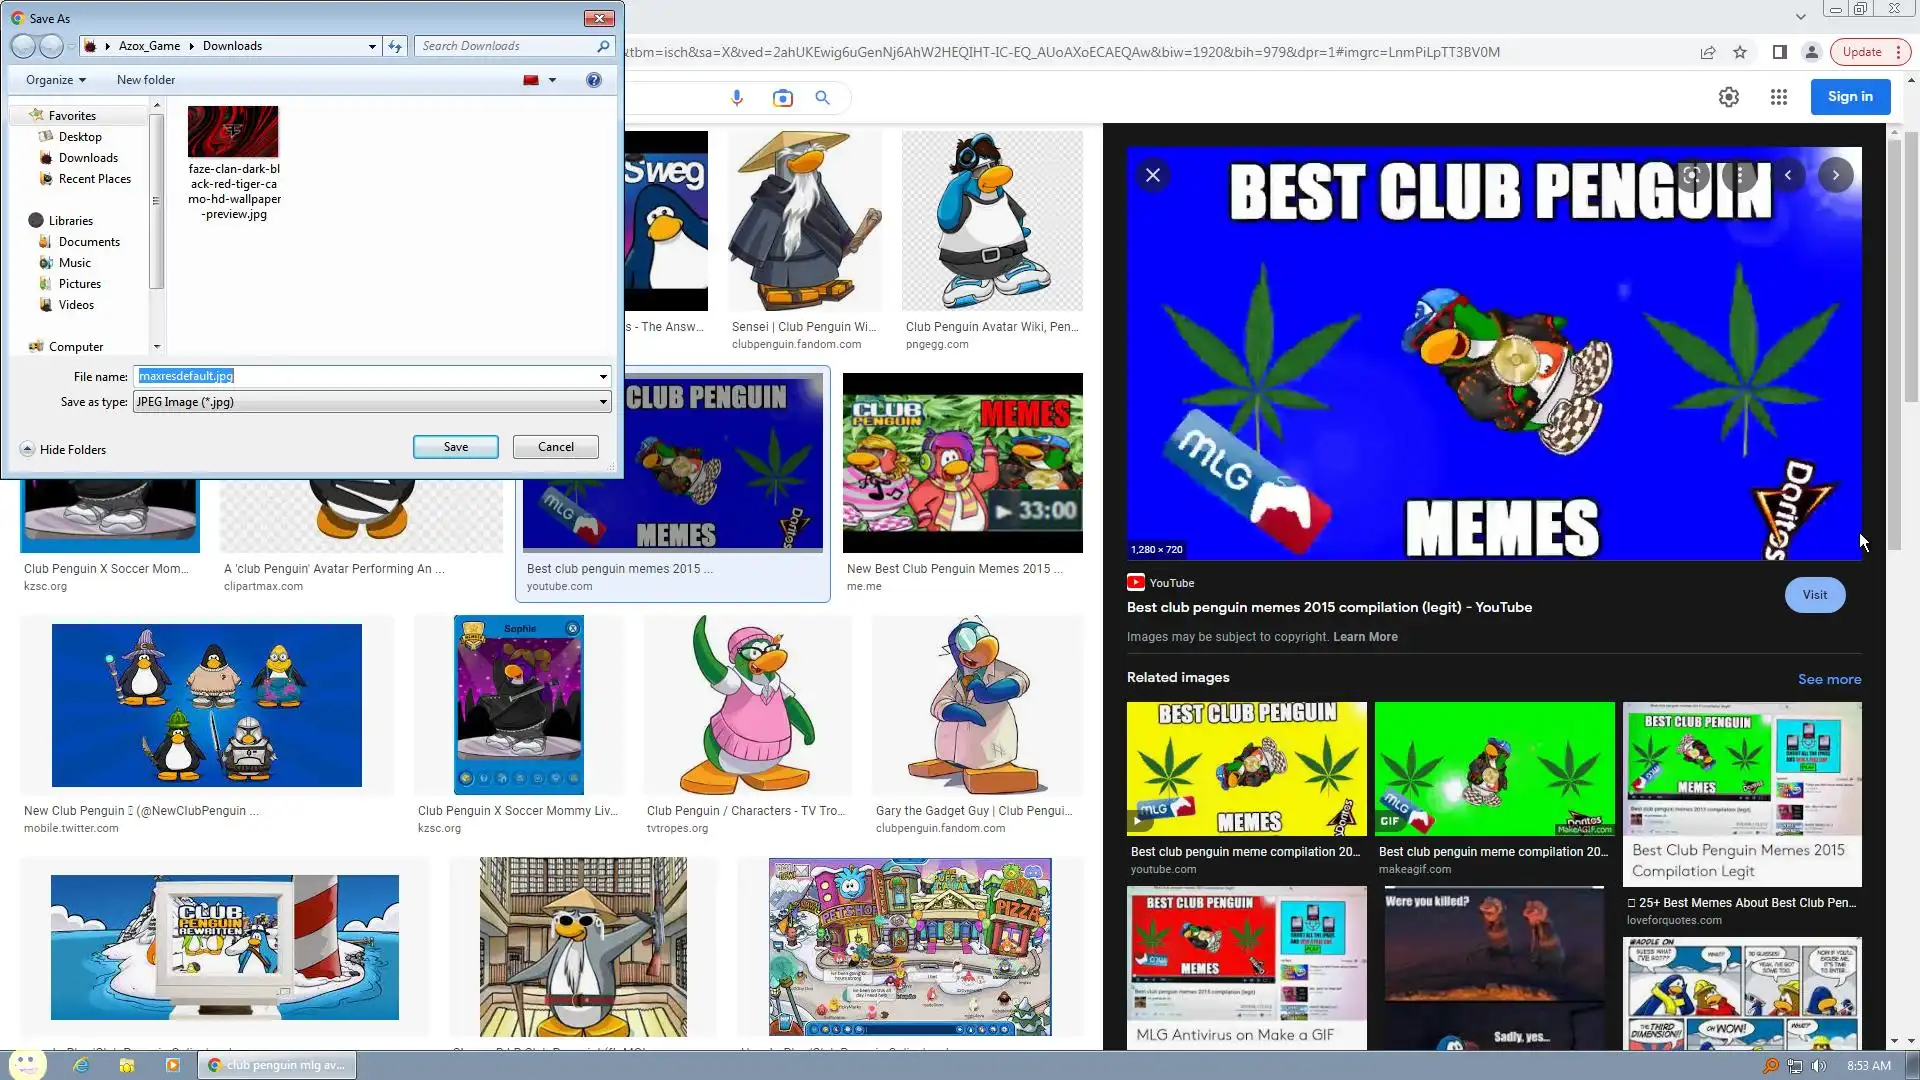Image resolution: width=1920 pixels, height=1080 pixels.
Task: Select Pictures in the Libraries tree
Action: (79, 284)
